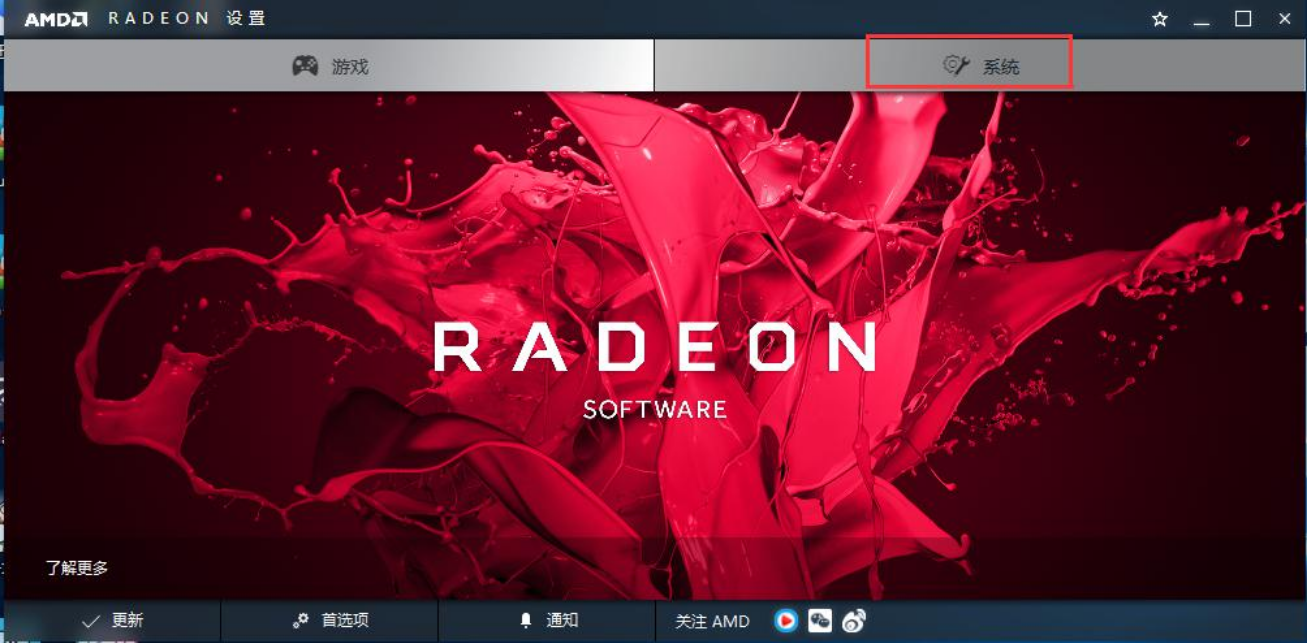The width and height of the screenshot is (1307, 643).
Task: Click the gamepad icon in the Gaming tab
Action: [305, 66]
